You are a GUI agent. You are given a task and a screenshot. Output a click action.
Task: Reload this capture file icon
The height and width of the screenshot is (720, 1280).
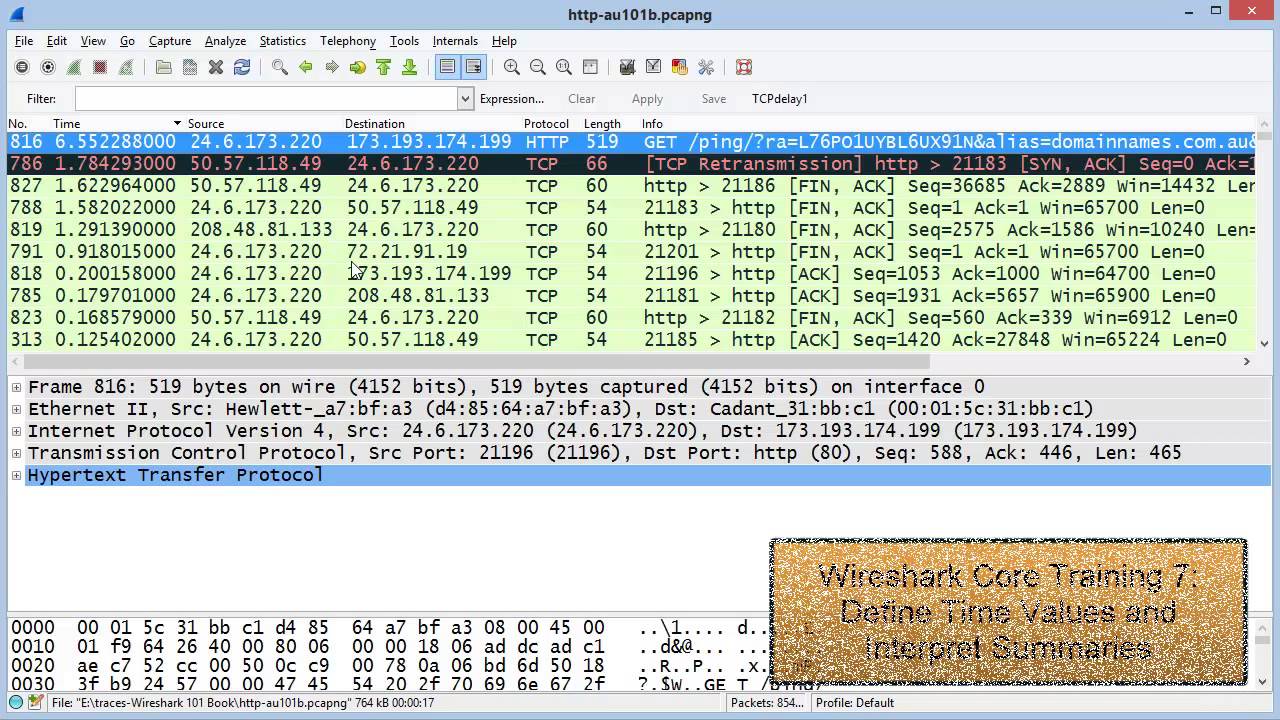(242, 67)
